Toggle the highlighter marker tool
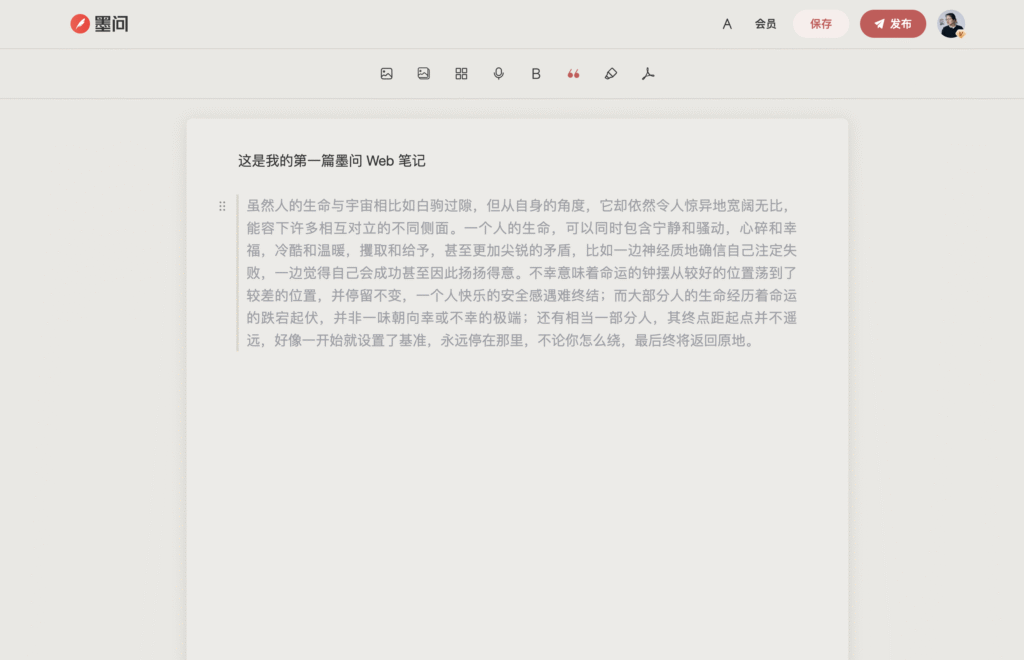Image resolution: width=1024 pixels, height=660 pixels. pyautogui.click(x=611, y=74)
